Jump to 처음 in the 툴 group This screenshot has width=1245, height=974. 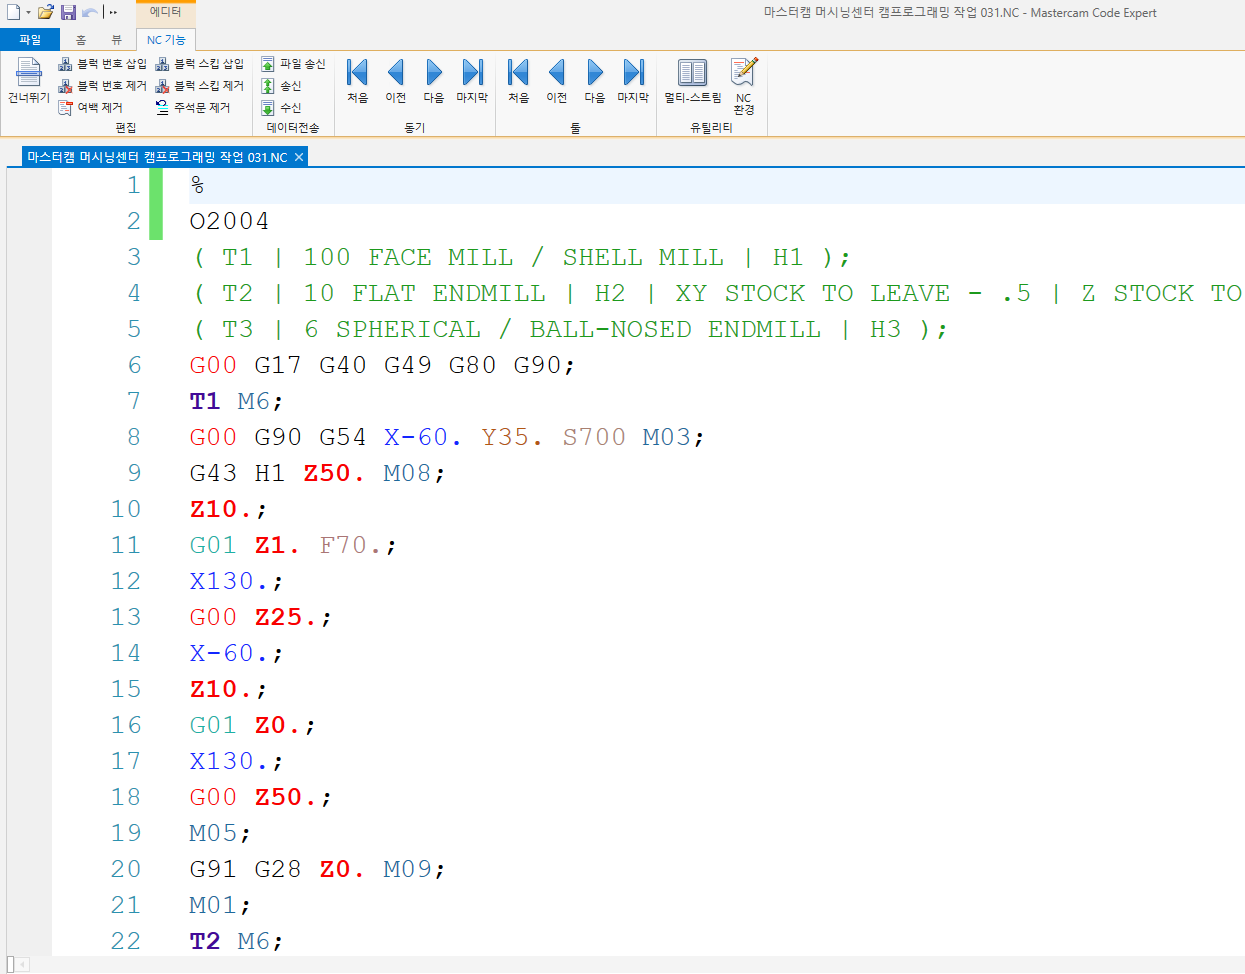(518, 81)
